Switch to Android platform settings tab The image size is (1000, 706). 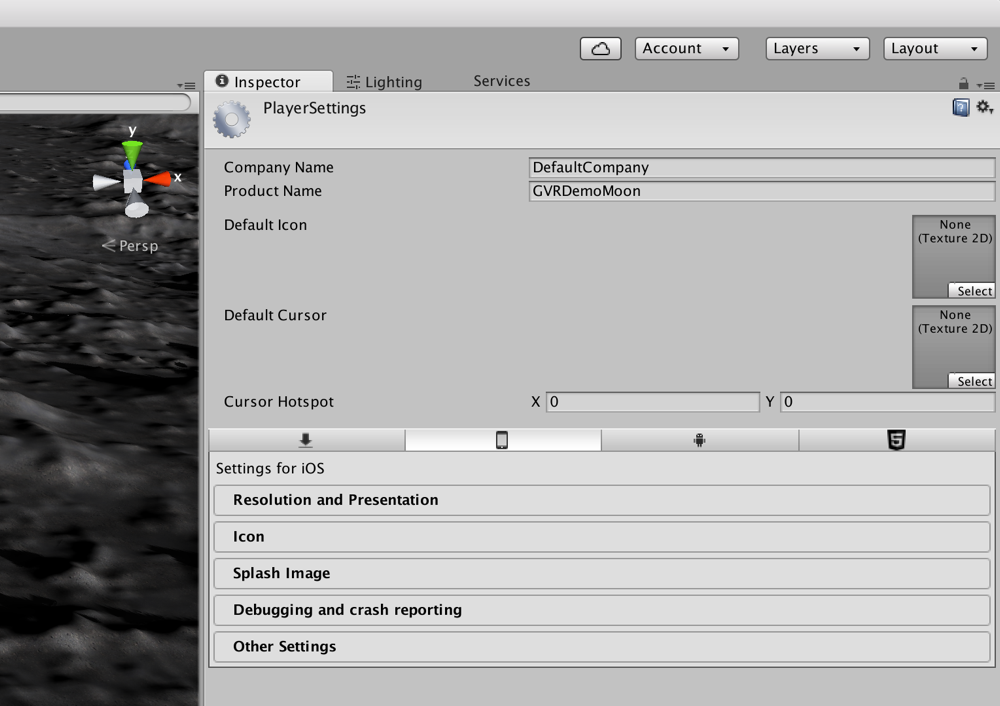tap(700, 440)
